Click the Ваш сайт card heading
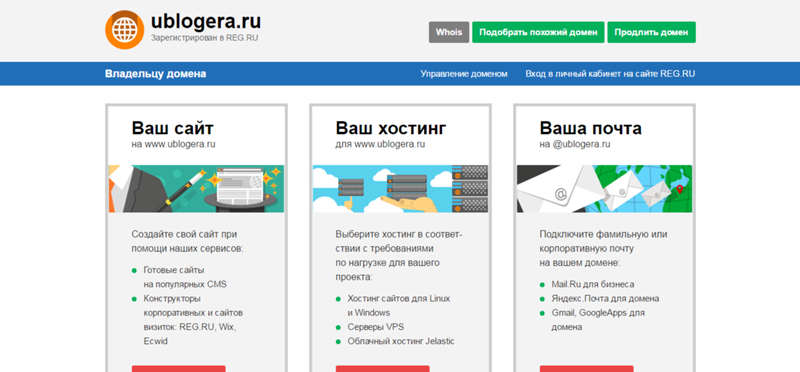The image size is (800, 372). (173, 128)
